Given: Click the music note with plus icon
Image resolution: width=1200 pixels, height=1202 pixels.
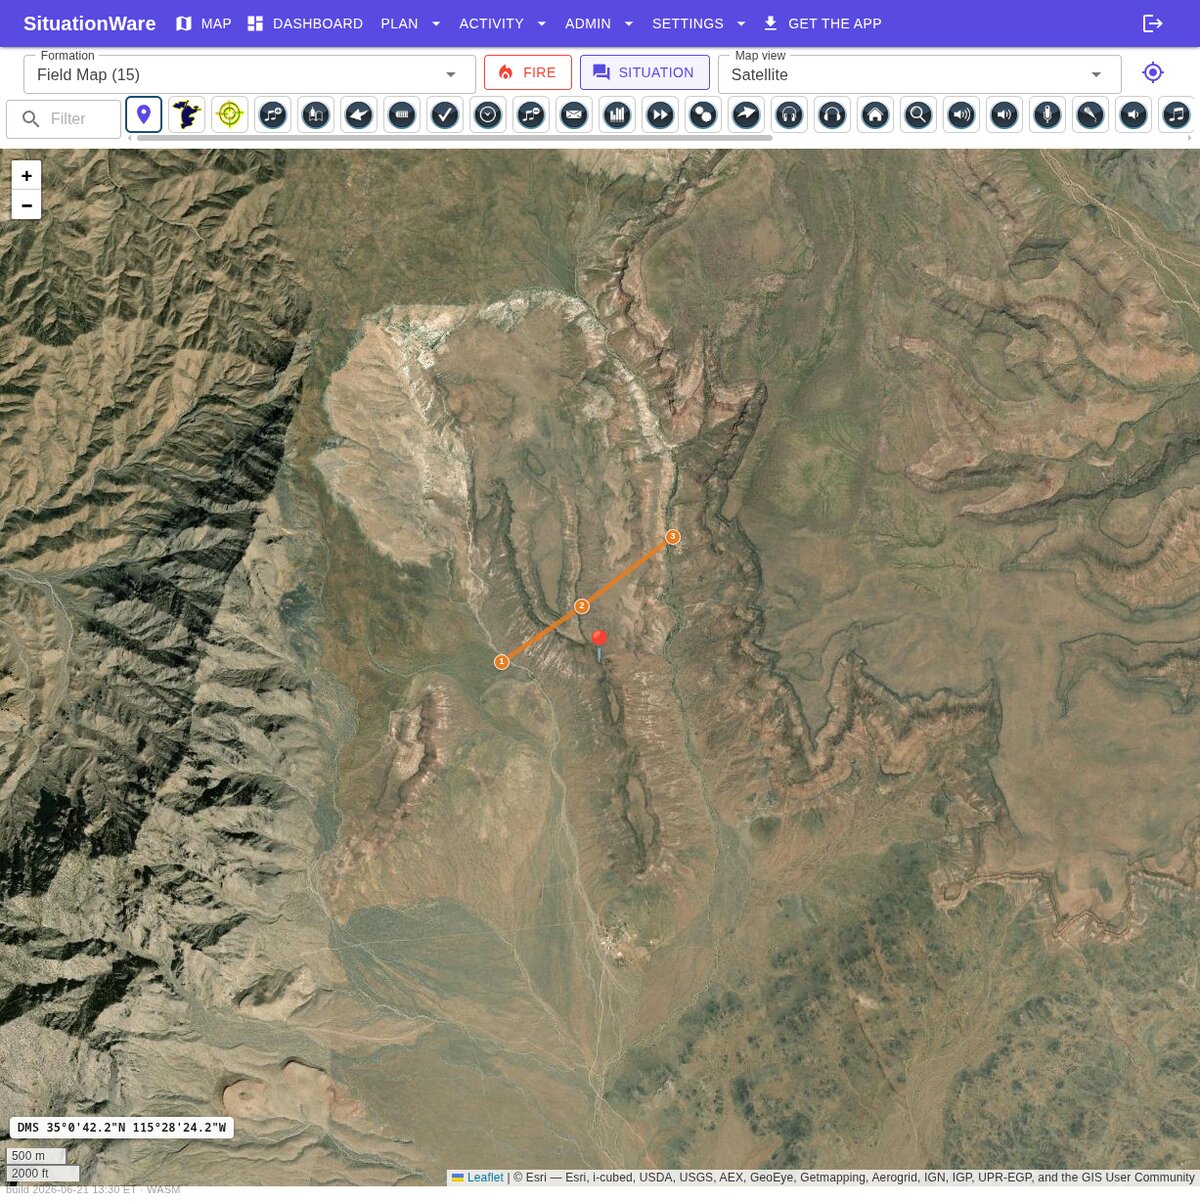Looking at the screenshot, I should click(x=273, y=115).
